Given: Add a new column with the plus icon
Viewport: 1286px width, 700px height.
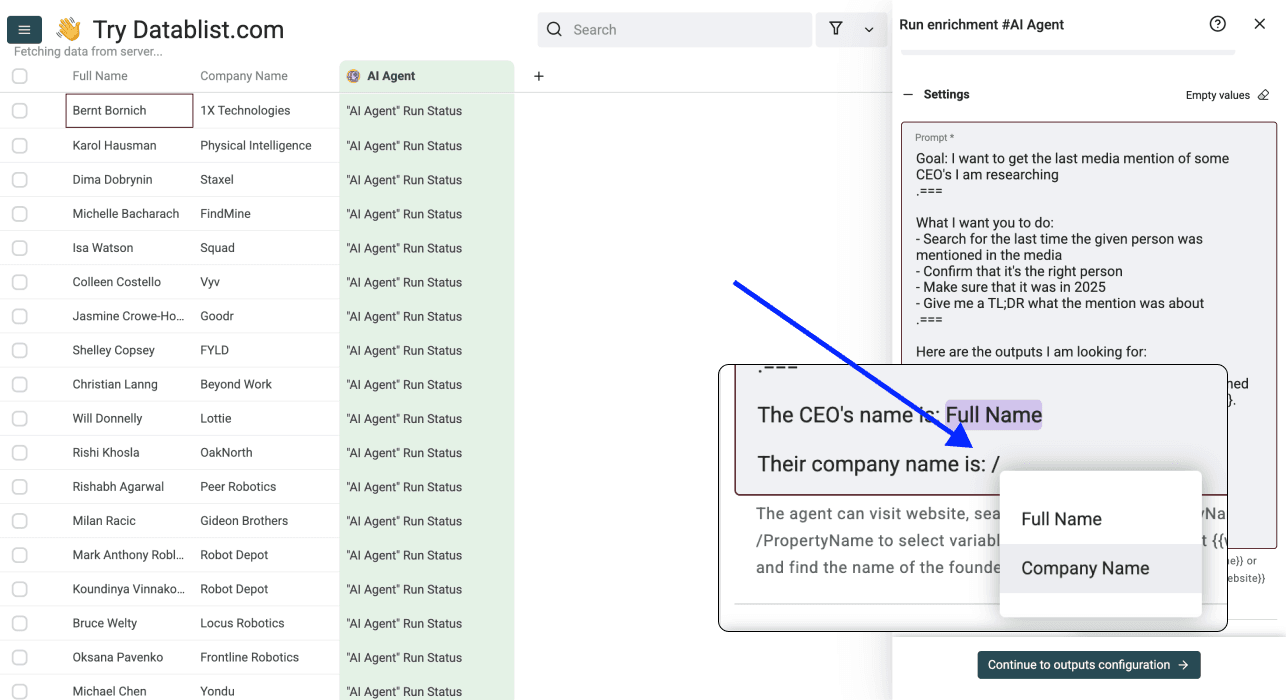Looking at the screenshot, I should pyautogui.click(x=538, y=75).
